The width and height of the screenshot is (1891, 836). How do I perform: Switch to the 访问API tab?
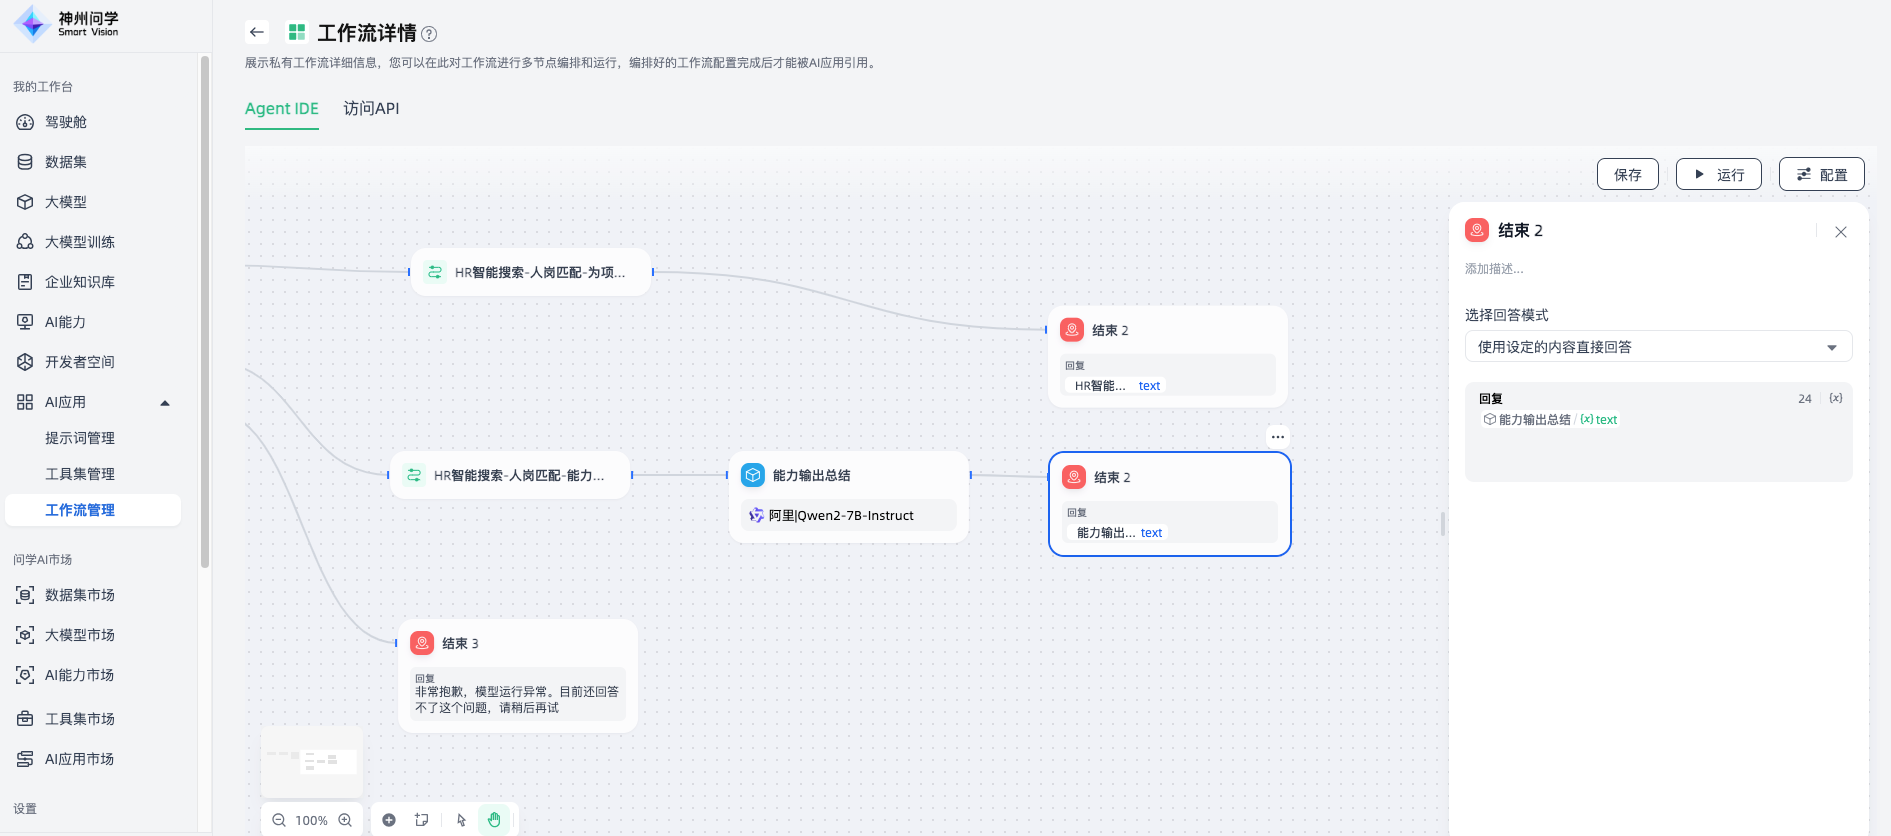(371, 109)
